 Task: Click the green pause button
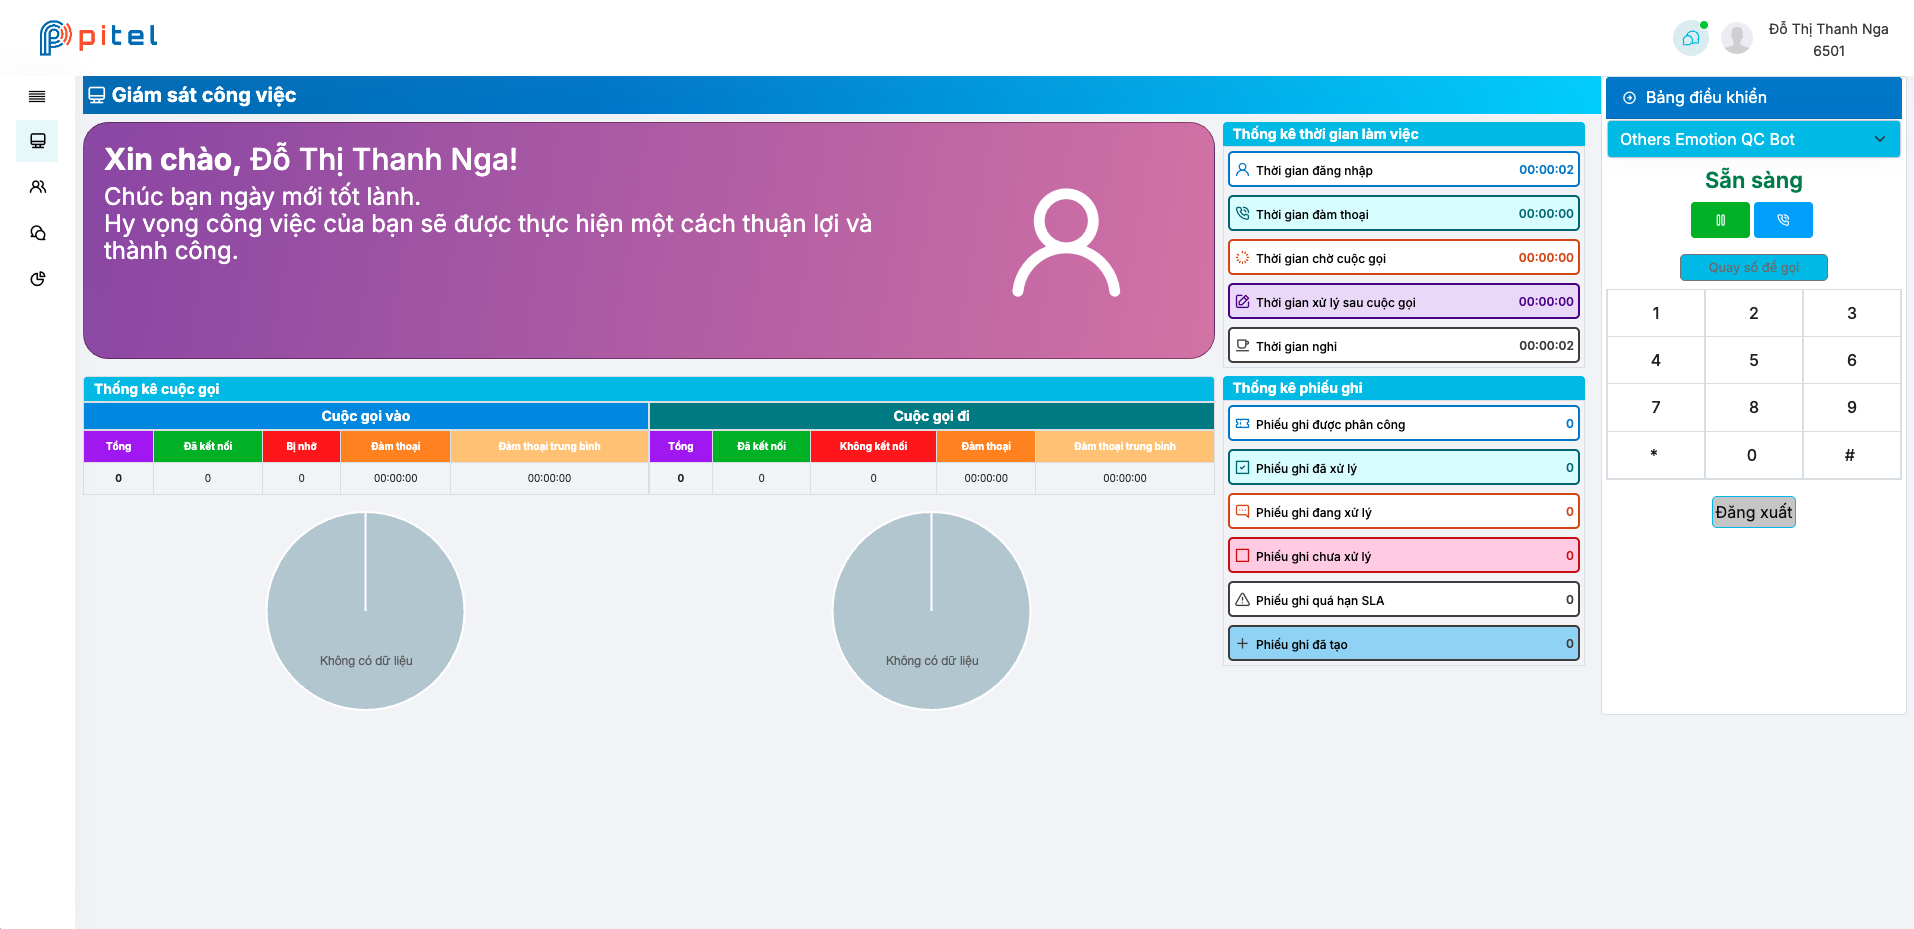click(x=1720, y=220)
